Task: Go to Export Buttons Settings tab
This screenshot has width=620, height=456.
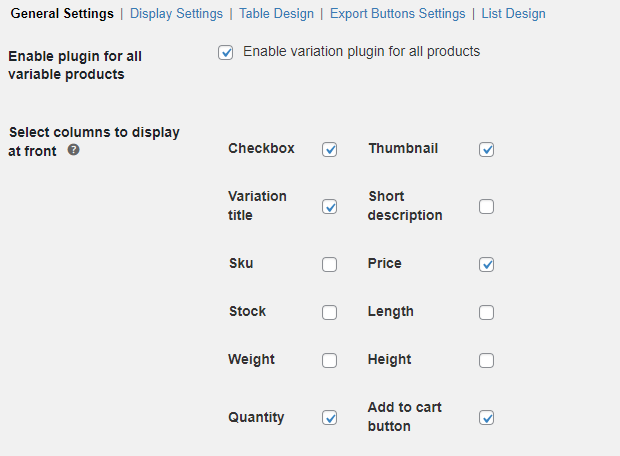Action: (x=397, y=14)
